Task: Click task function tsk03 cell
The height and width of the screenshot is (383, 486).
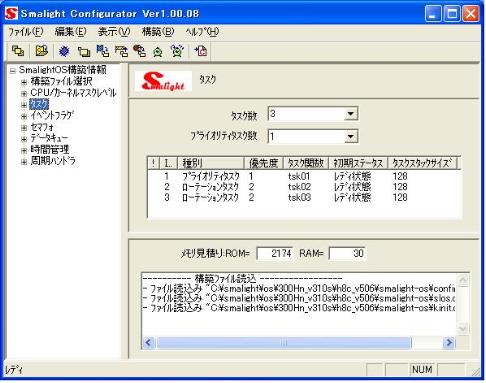Action: [299, 197]
